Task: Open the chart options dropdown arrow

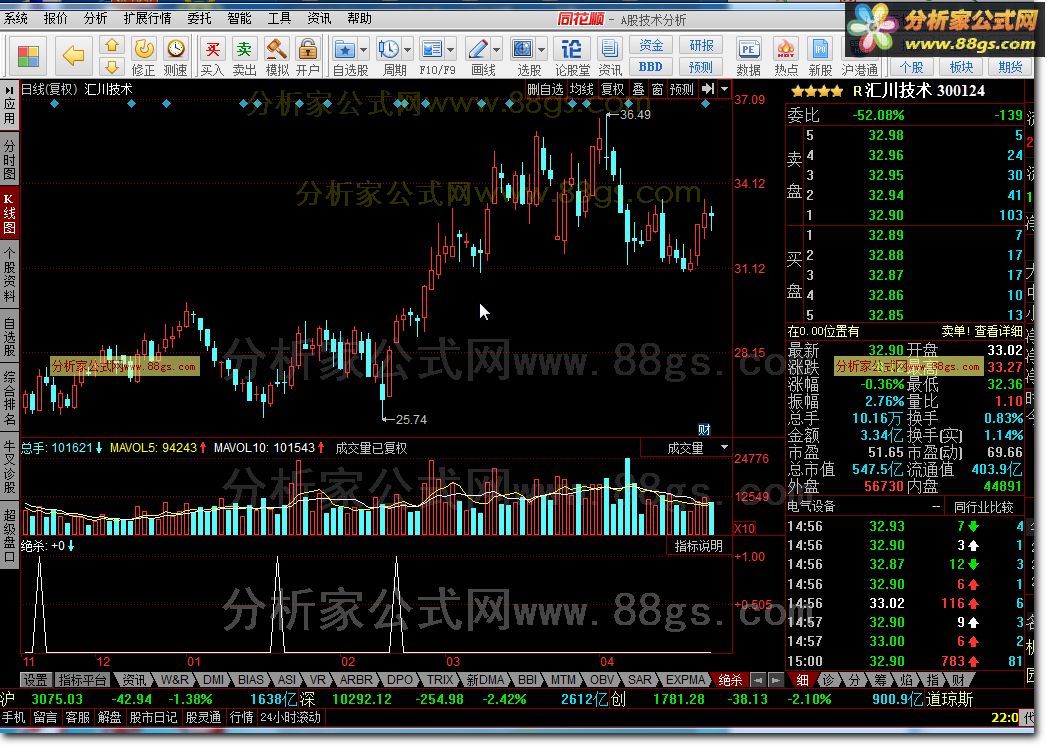Action: coord(724,89)
